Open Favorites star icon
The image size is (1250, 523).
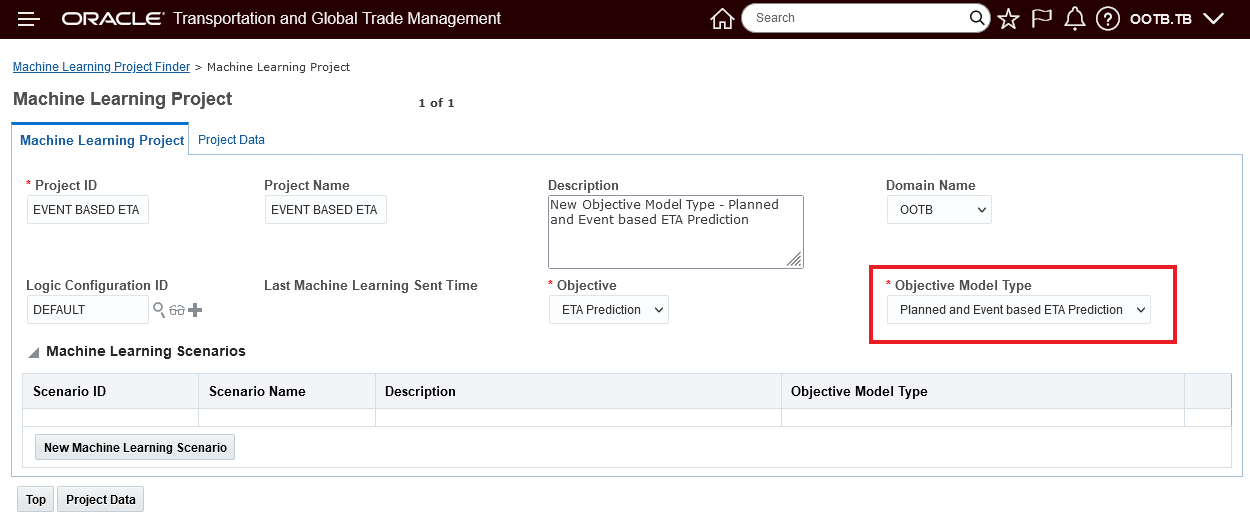[1008, 19]
